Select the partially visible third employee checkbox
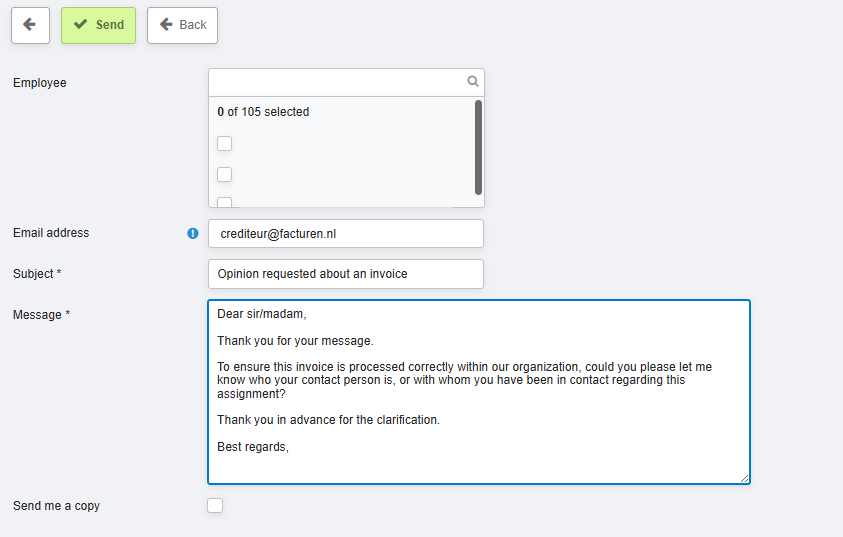This screenshot has height=537, width=843. coord(225,203)
